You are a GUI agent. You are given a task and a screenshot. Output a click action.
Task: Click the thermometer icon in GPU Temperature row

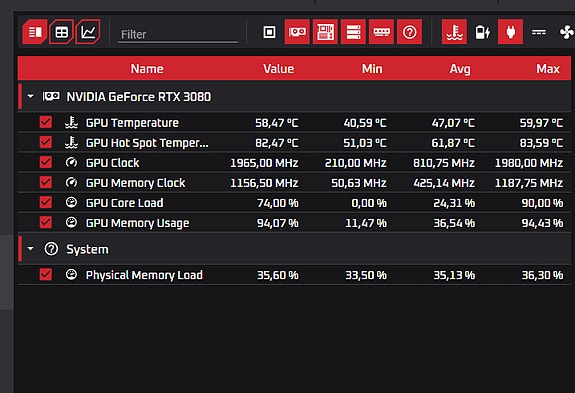tap(71, 122)
